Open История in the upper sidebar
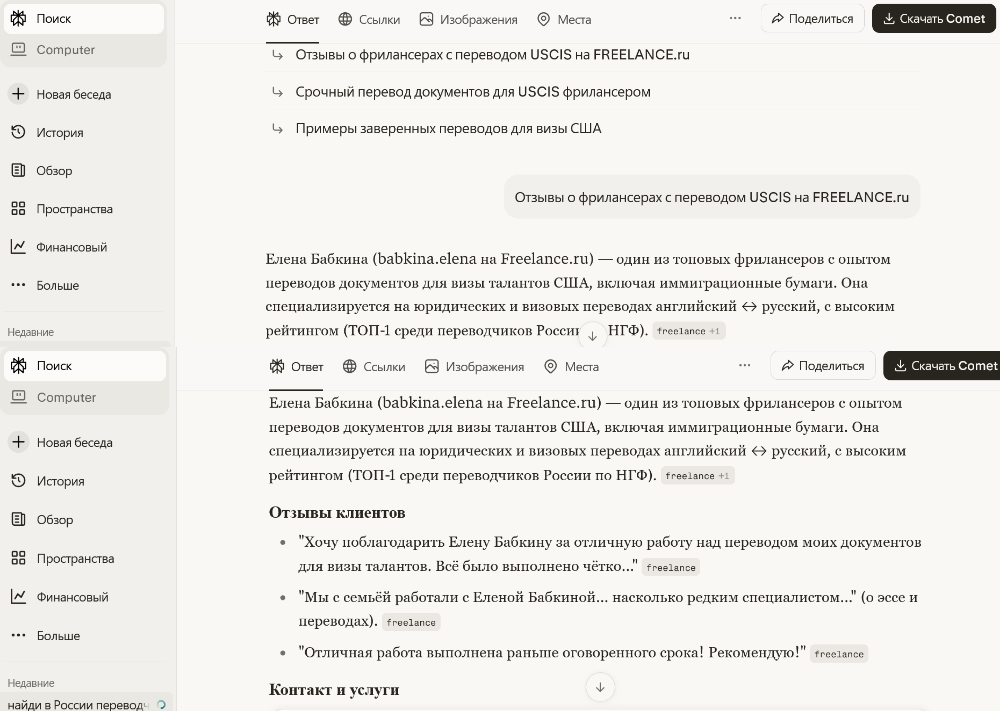This screenshot has width=1000, height=711. tap(59, 132)
